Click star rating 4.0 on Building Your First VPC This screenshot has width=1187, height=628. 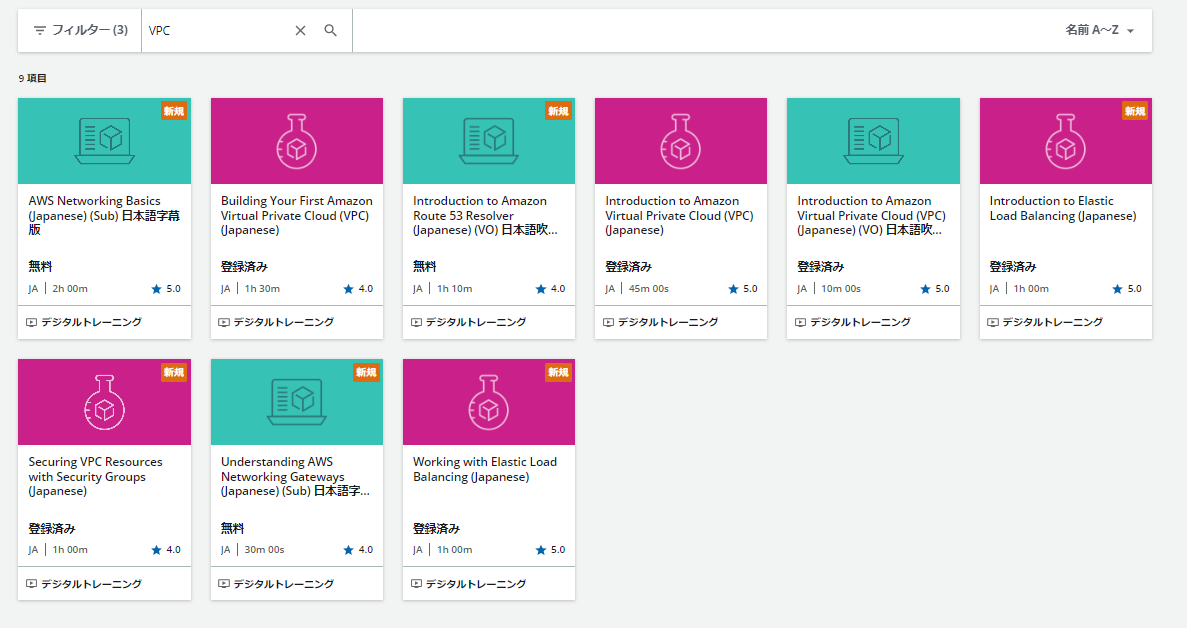point(359,288)
